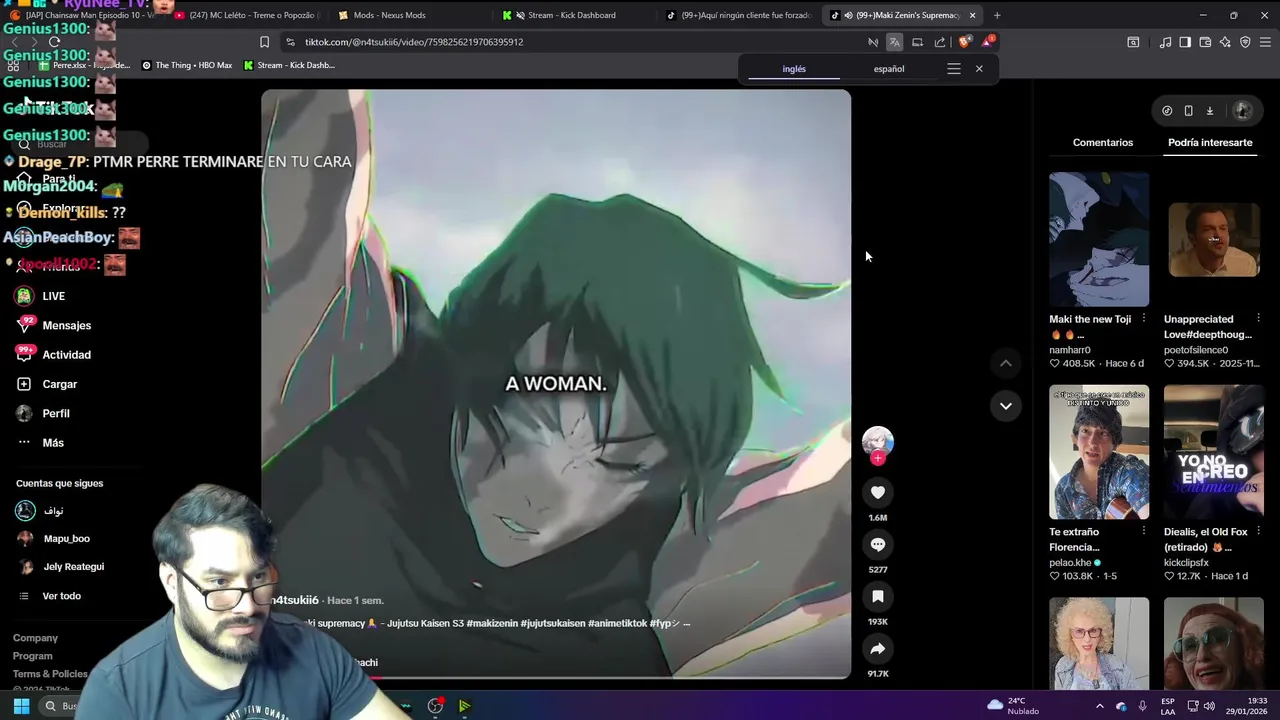This screenshot has width=1280, height=720.
Task: Switch to Podría interesarte tab
Action: click(1210, 142)
